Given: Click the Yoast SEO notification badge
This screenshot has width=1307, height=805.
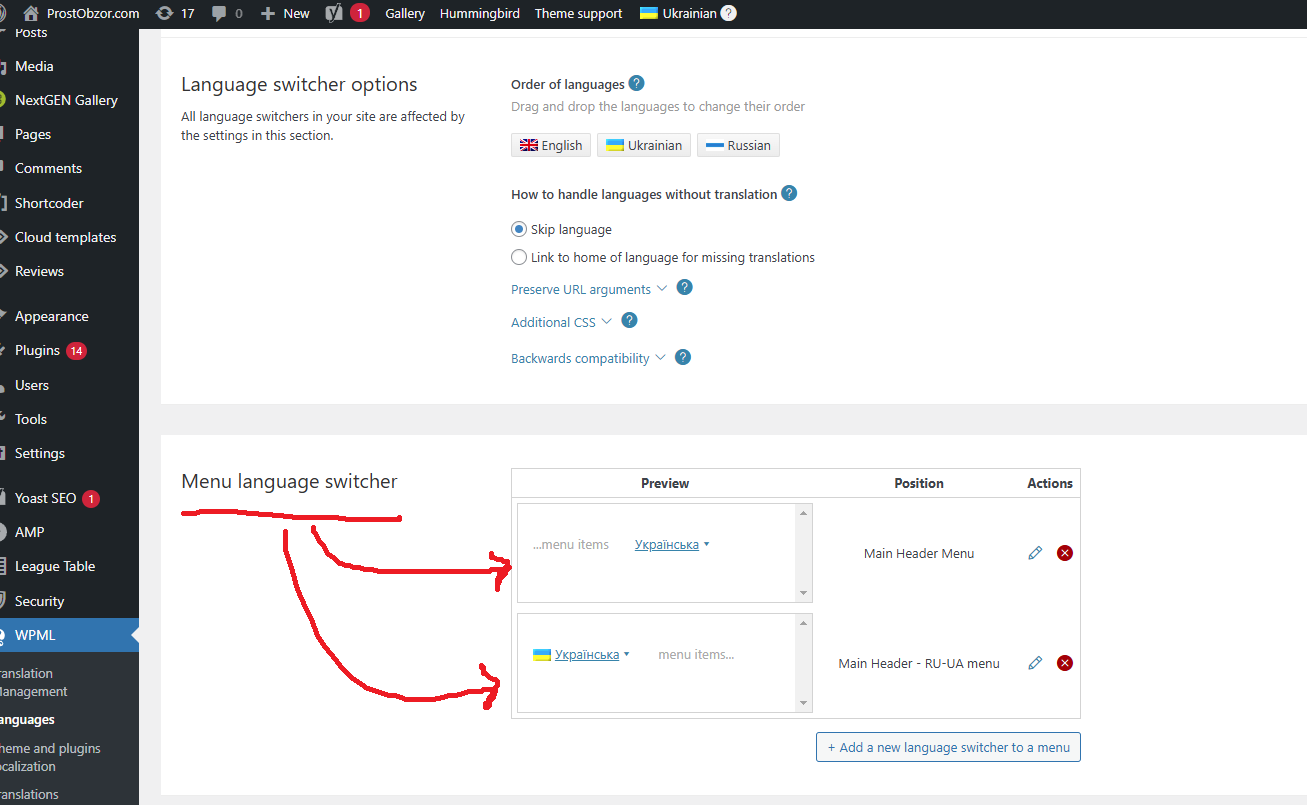Looking at the screenshot, I should [x=91, y=498].
